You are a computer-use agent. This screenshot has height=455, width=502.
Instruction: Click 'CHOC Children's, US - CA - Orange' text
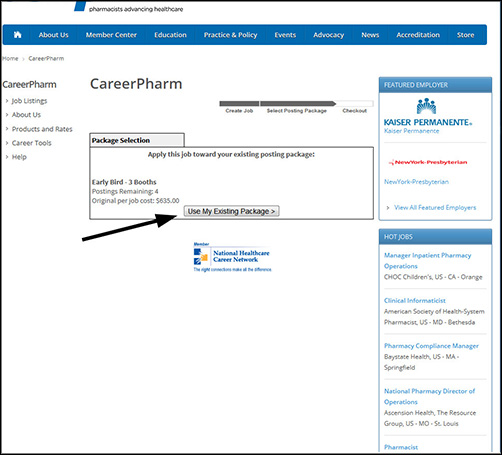(433, 277)
